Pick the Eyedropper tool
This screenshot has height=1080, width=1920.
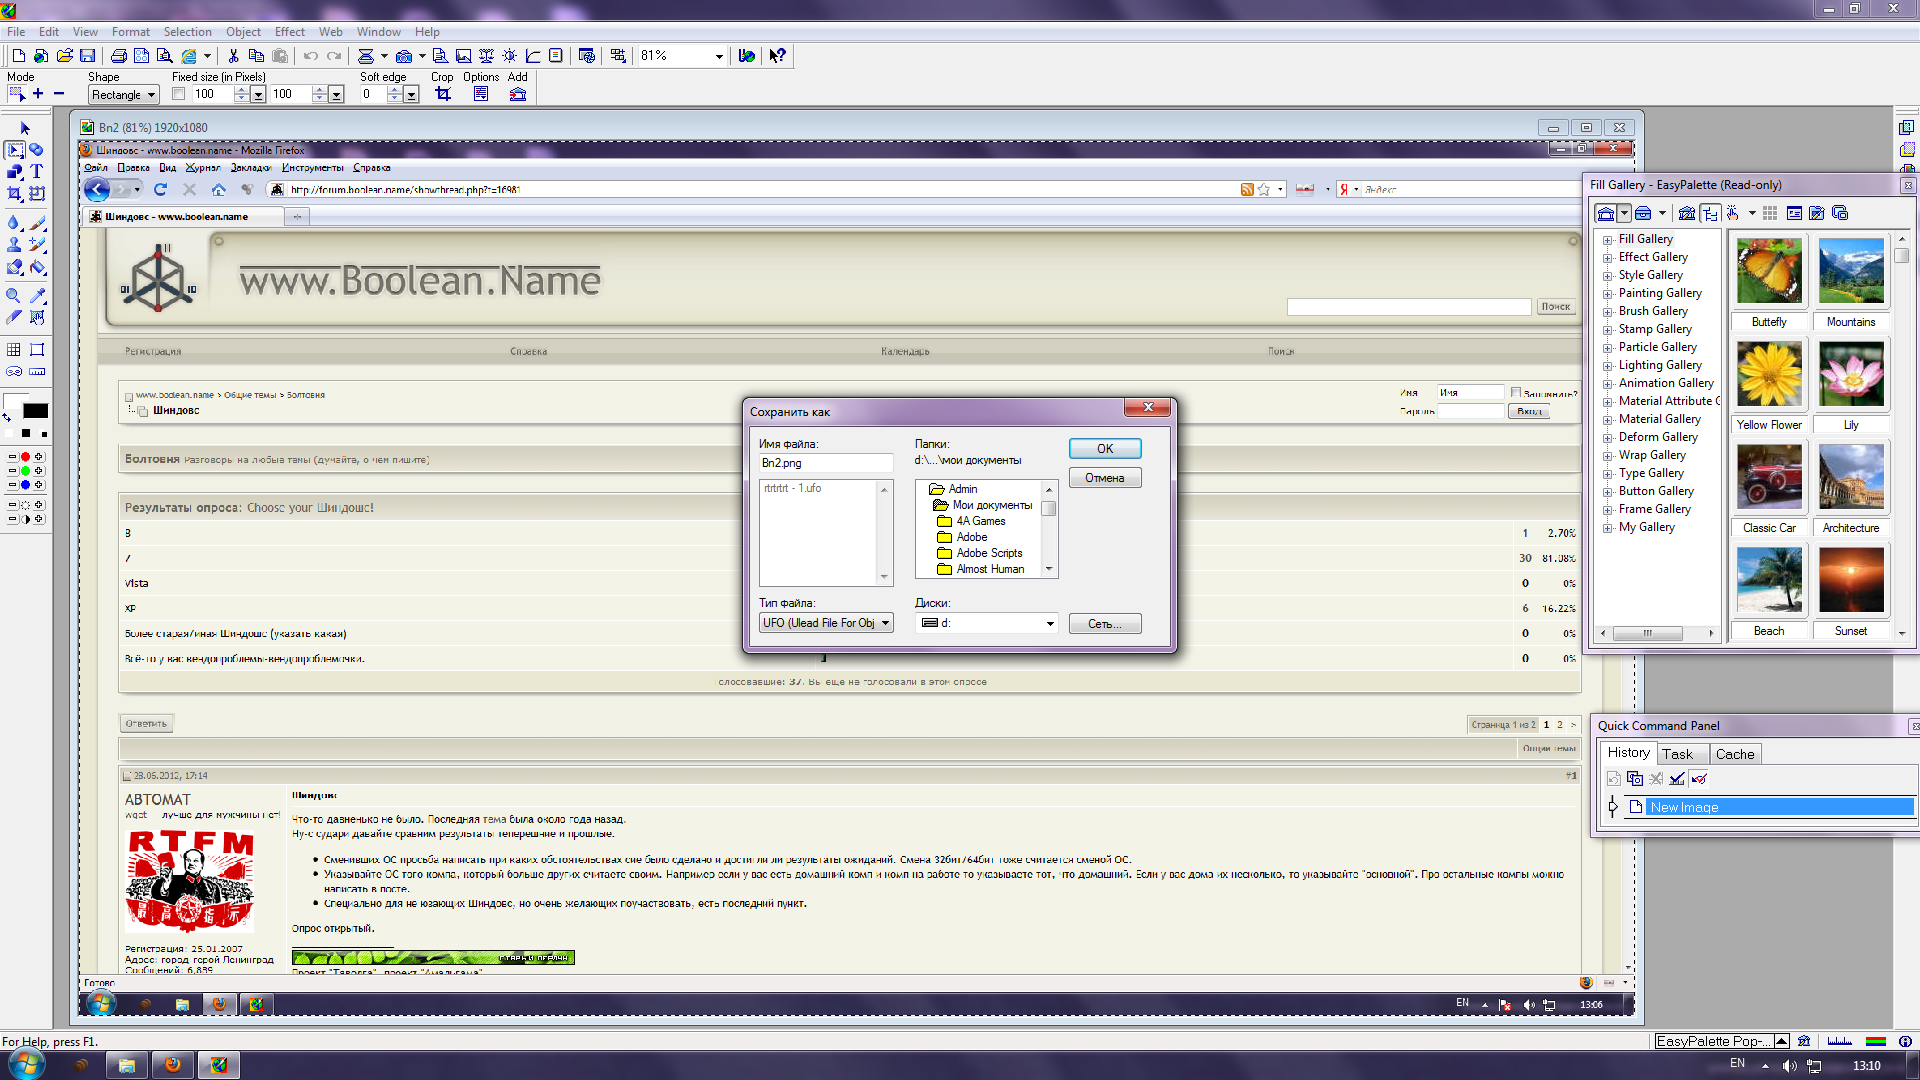[38, 296]
